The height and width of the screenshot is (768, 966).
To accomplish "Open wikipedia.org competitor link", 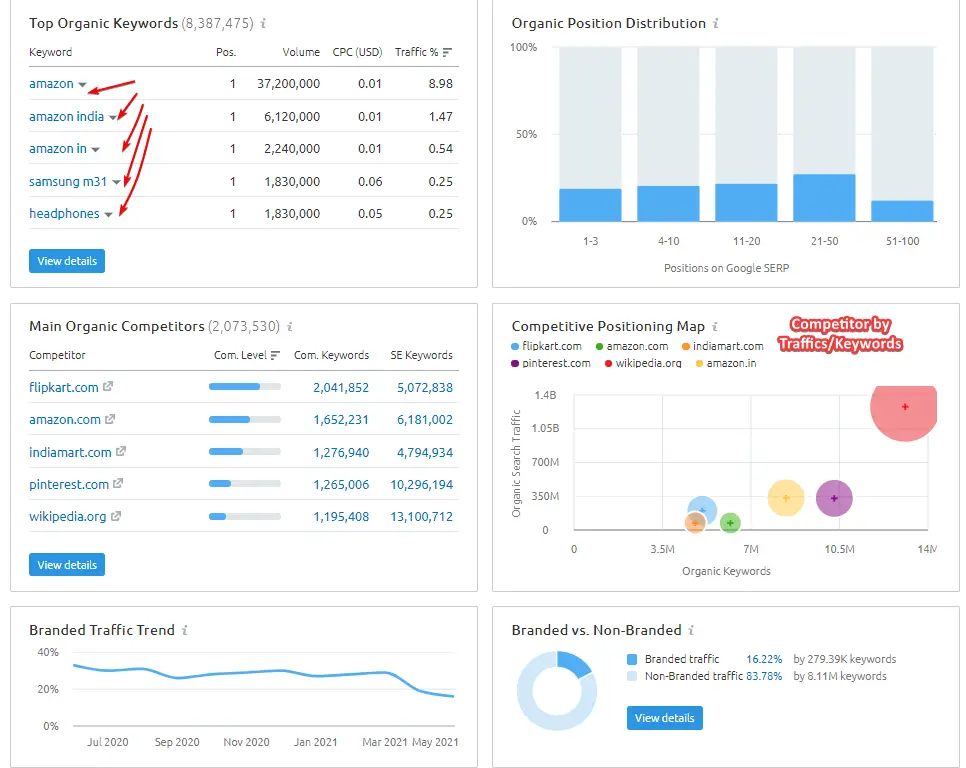I will tap(68, 517).
